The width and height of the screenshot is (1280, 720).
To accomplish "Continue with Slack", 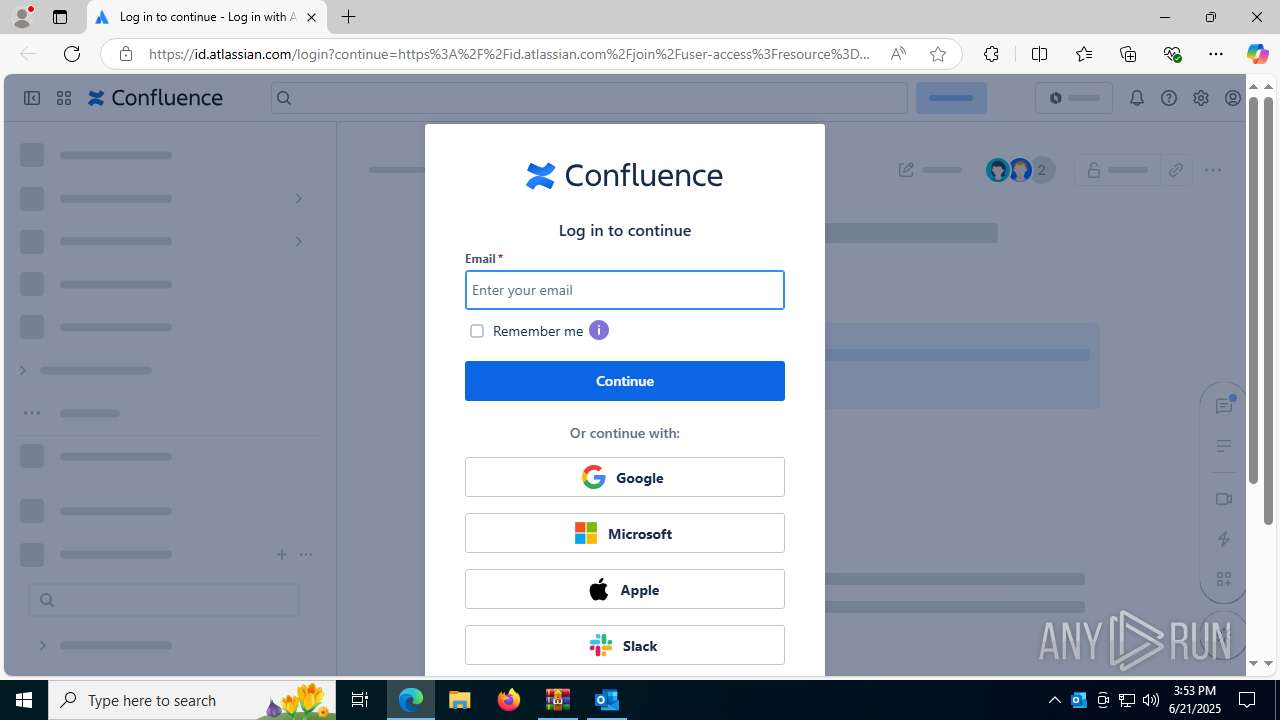I will point(624,645).
